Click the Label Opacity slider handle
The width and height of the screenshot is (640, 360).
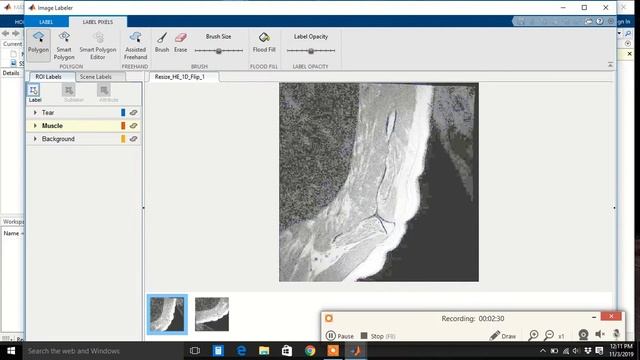311,51
